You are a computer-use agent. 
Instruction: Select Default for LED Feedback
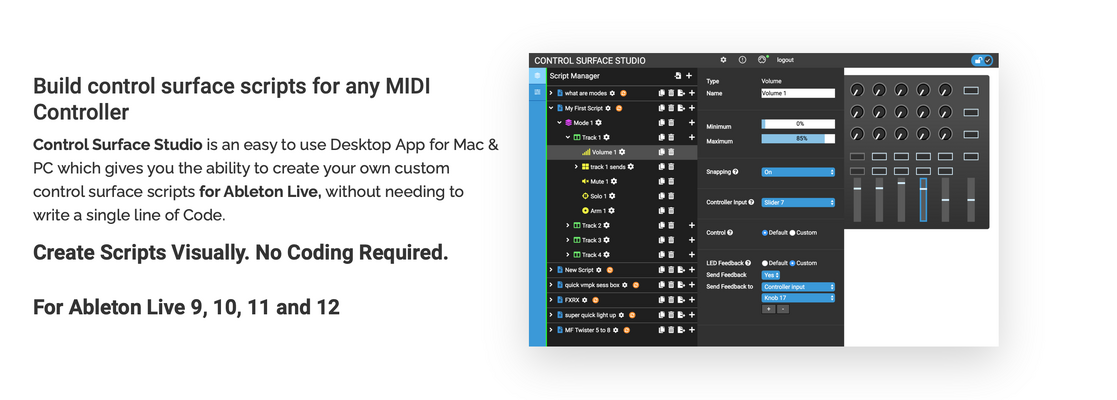pyautogui.click(x=765, y=263)
